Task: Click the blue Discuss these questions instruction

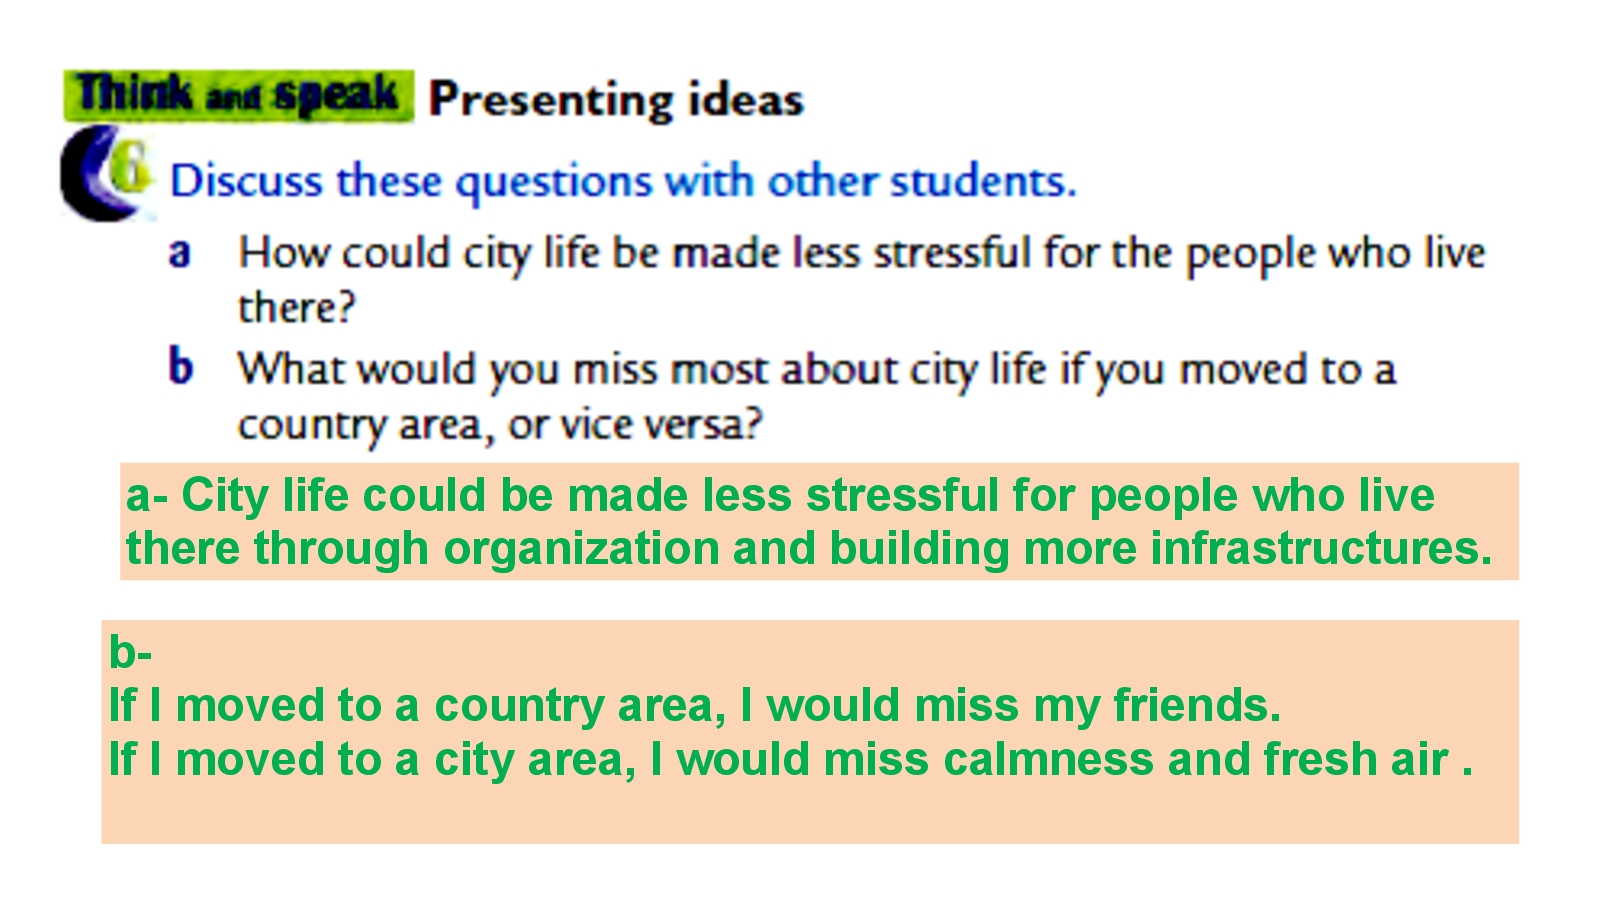Action: pyautogui.click(x=622, y=182)
